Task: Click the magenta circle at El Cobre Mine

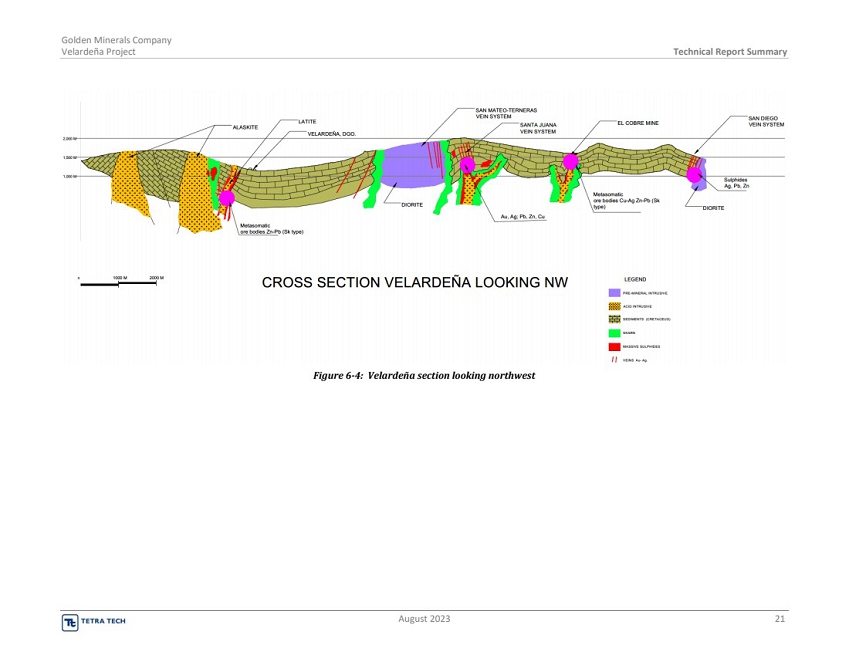Action: point(571,161)
